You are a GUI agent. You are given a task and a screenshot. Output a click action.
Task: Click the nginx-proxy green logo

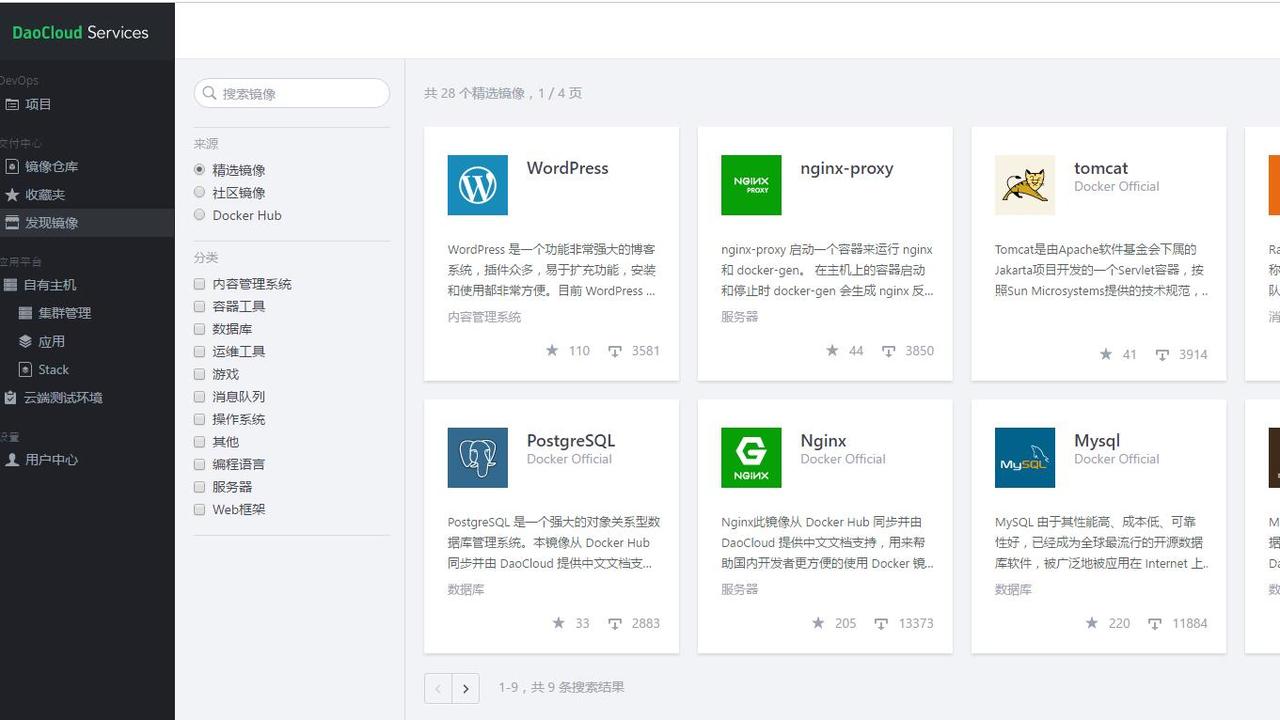(x=751, y=185)
